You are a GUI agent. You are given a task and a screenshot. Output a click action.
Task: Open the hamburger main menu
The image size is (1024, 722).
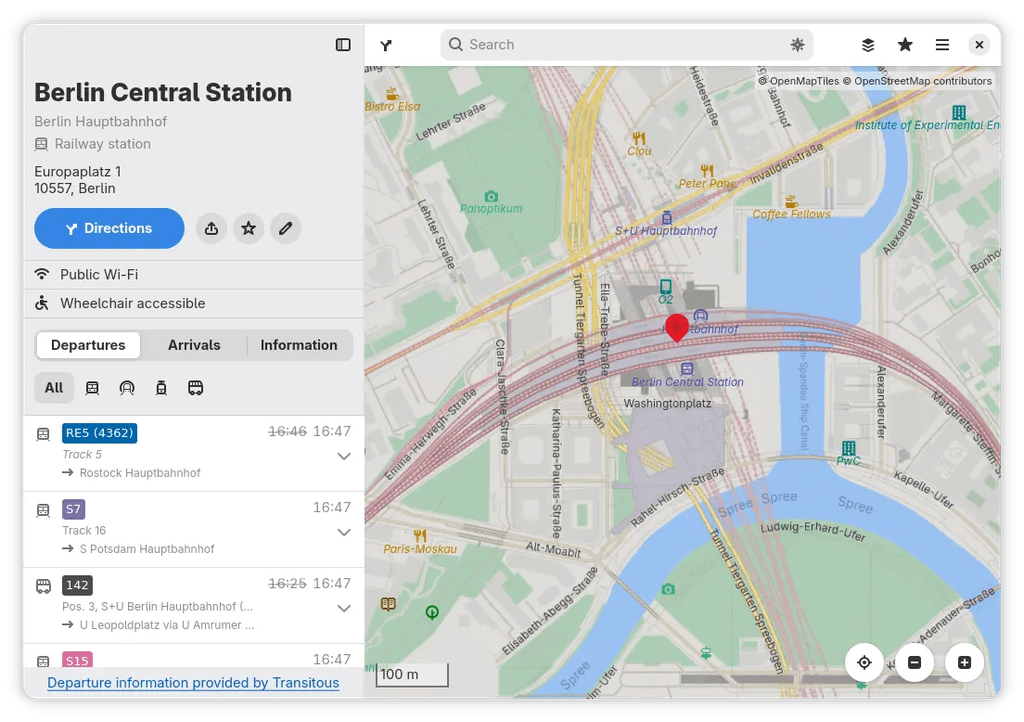[942, 44]
